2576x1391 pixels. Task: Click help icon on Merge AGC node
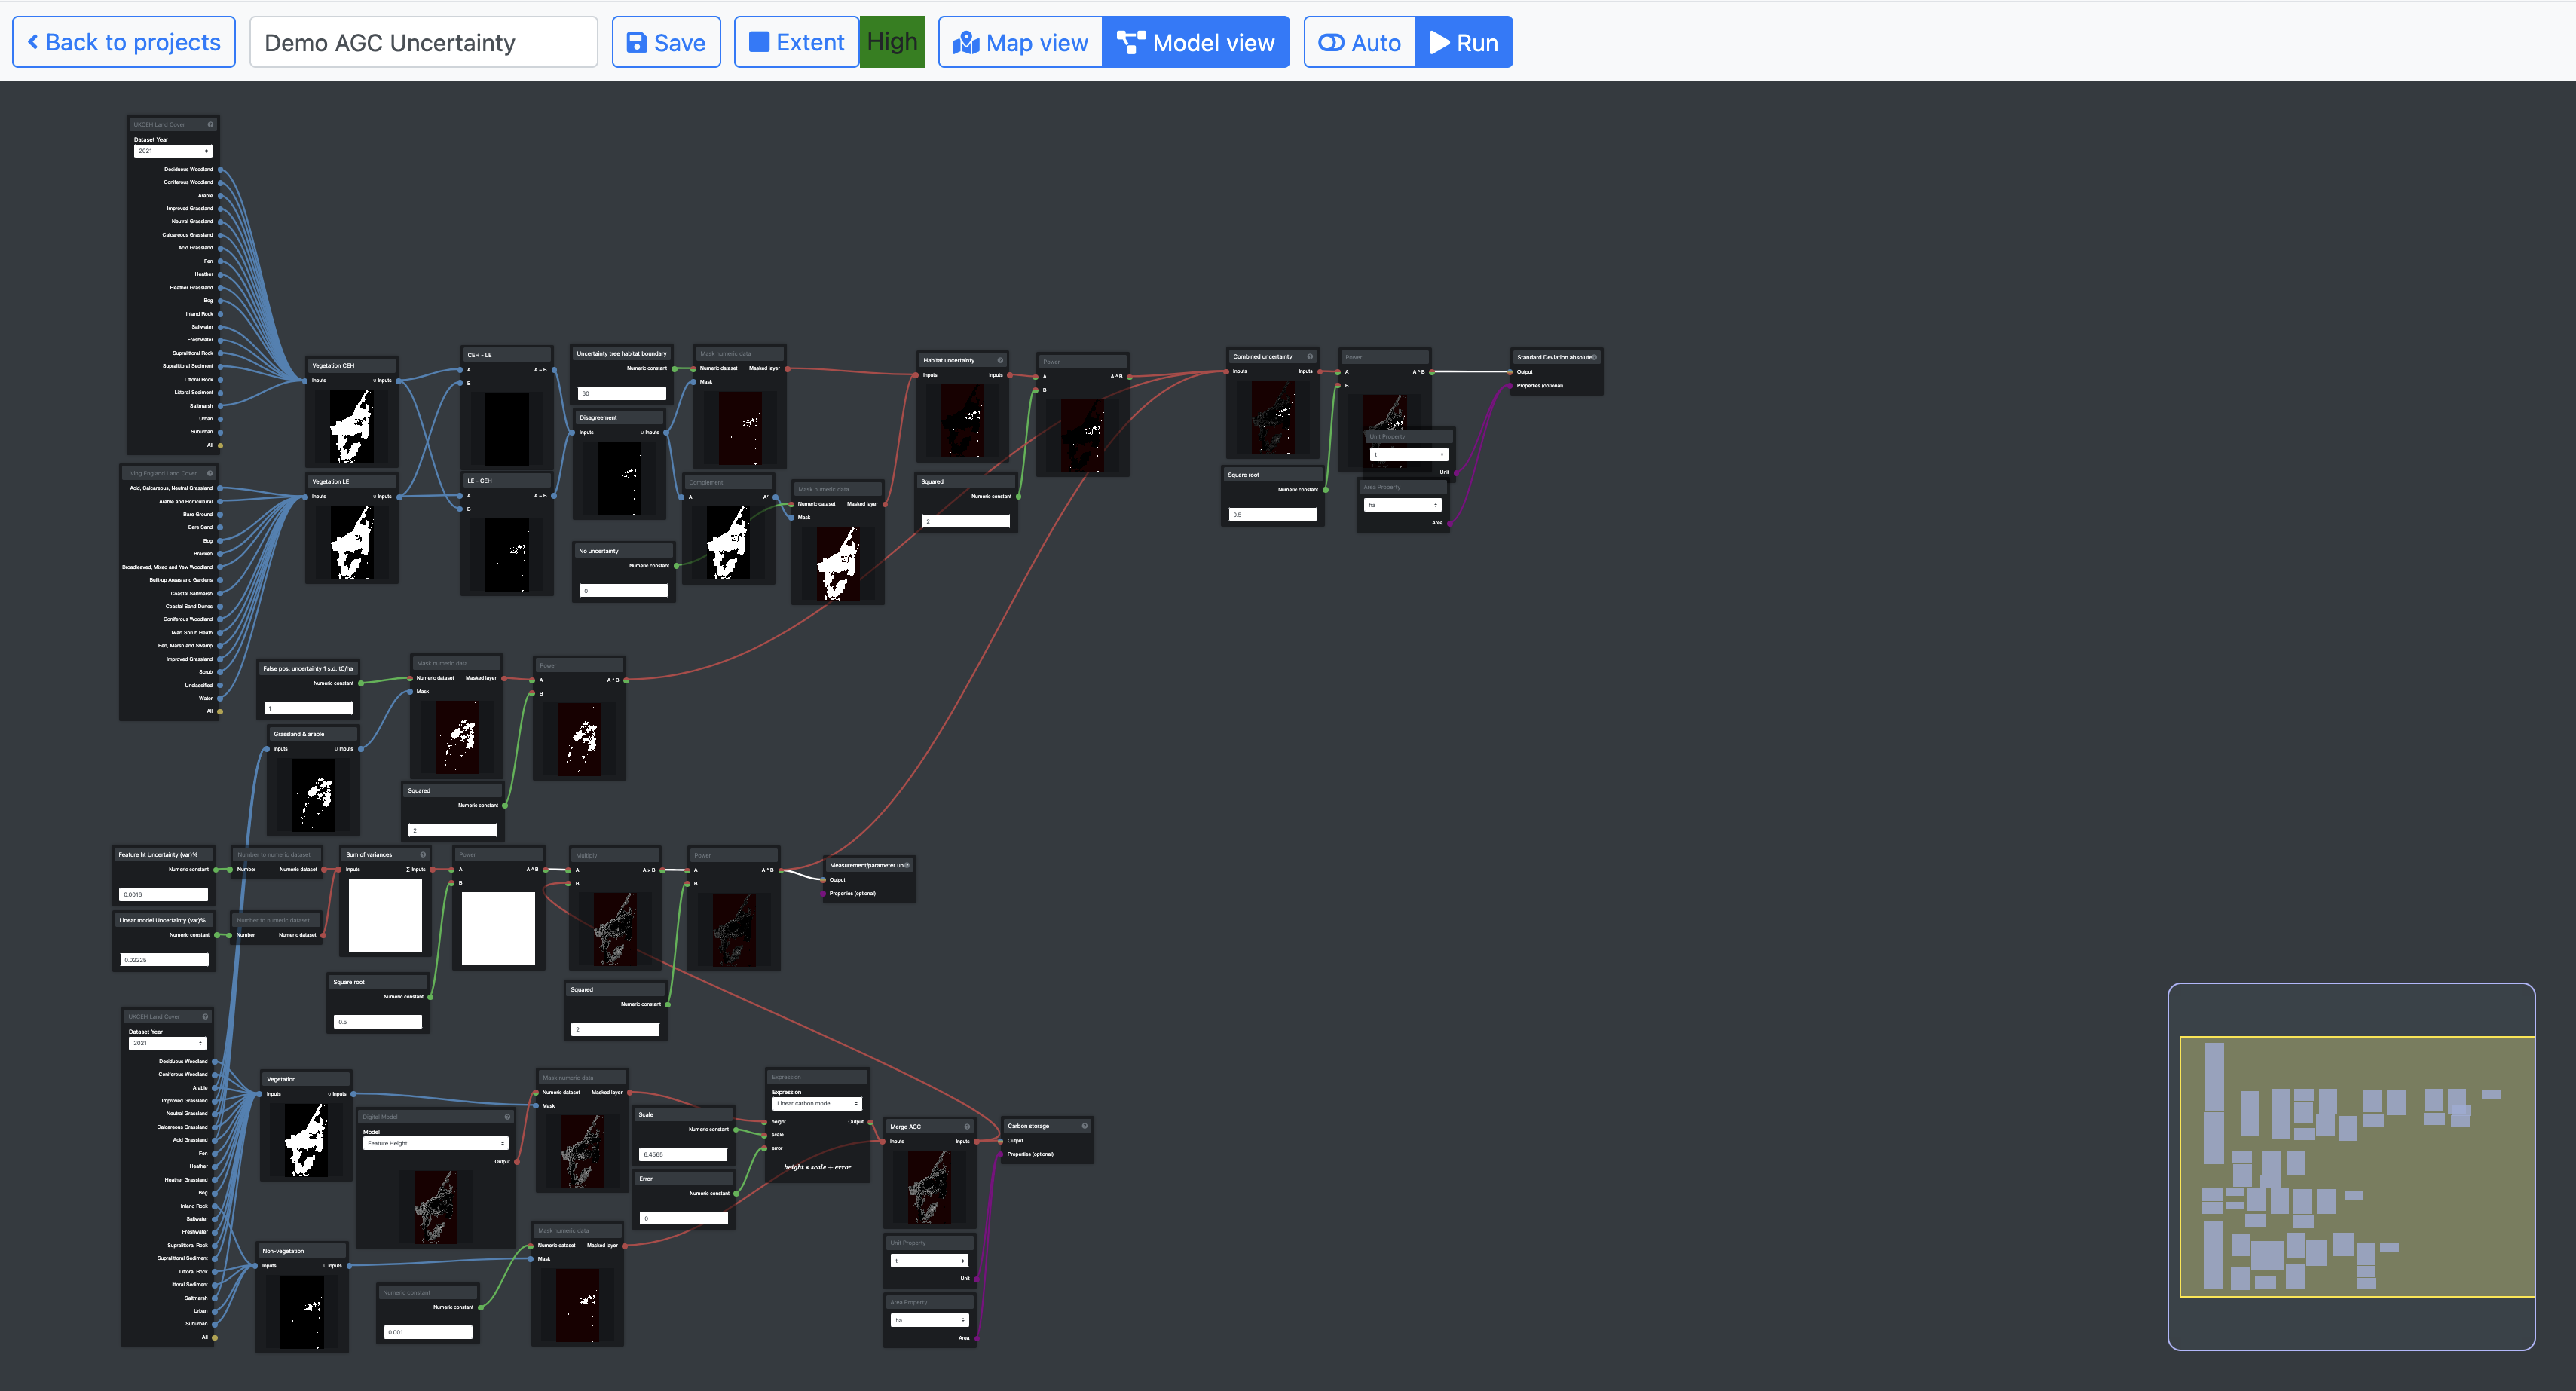pos(967,1127)
